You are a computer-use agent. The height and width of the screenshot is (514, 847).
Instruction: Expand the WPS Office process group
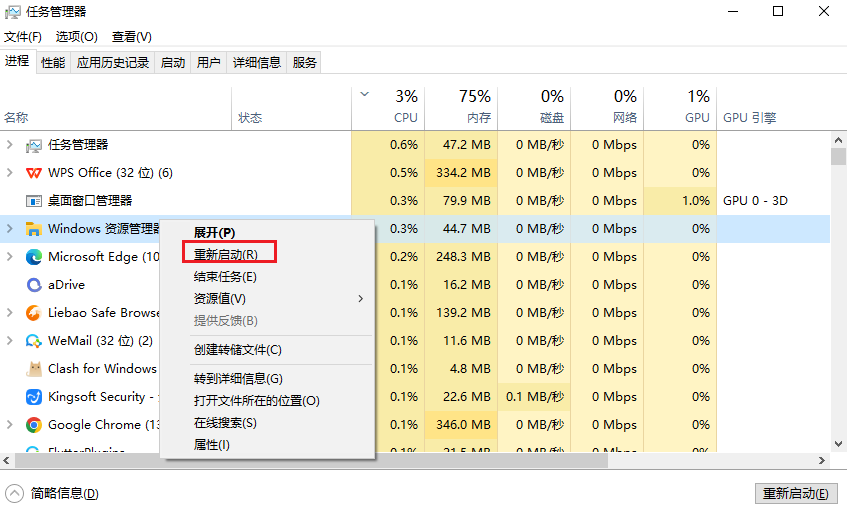pyautogui.click(x=9, y=173)
